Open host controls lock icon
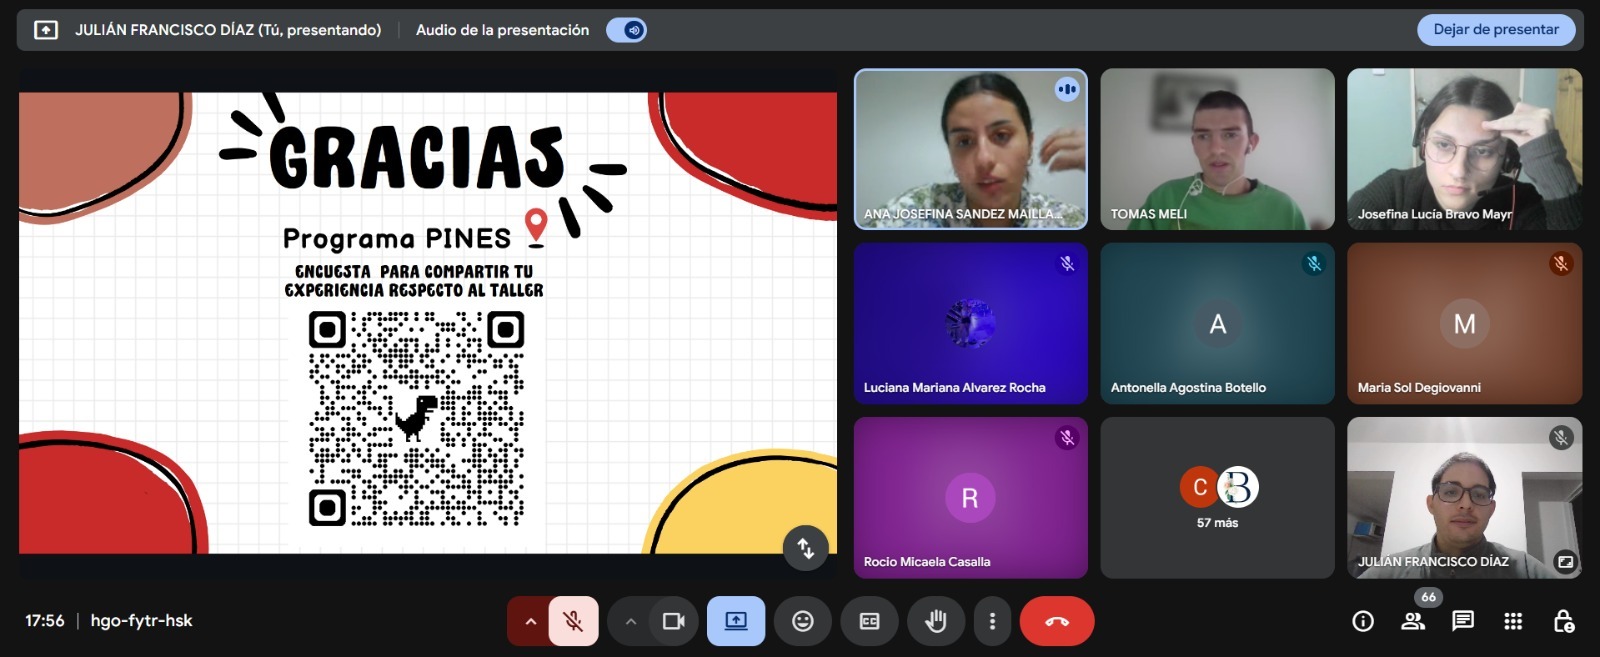This screenshot has height=657, width=1600. (x=1564, y=621)
